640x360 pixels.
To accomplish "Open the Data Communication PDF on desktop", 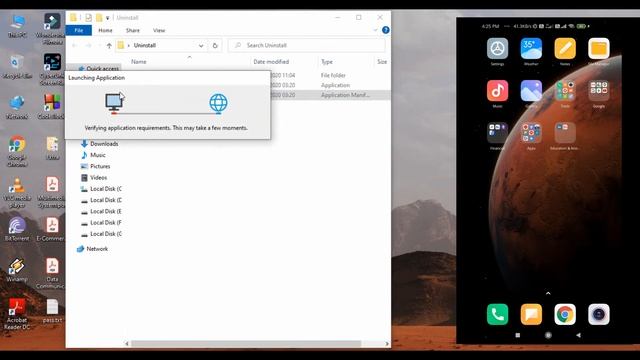I will (51, 273).
